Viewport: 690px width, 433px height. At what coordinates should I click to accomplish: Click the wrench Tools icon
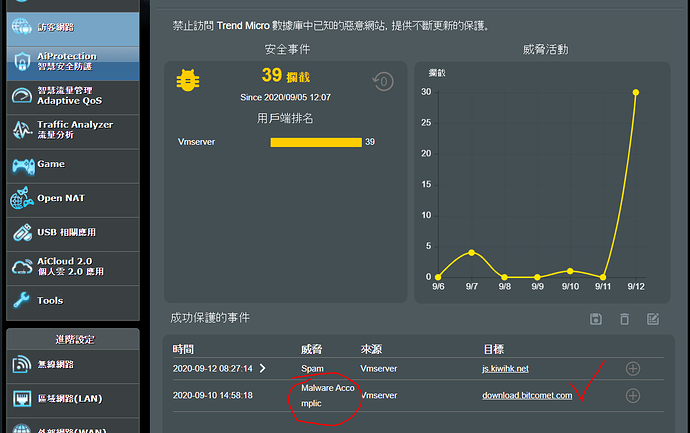click(x=21, y=300)
